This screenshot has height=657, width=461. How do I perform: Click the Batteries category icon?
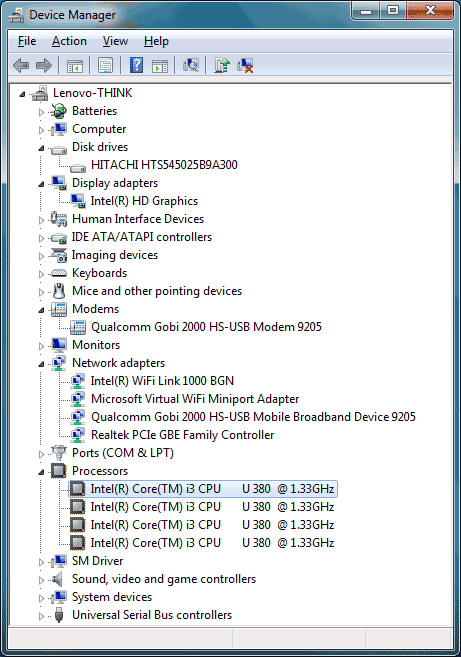point(59,111)
